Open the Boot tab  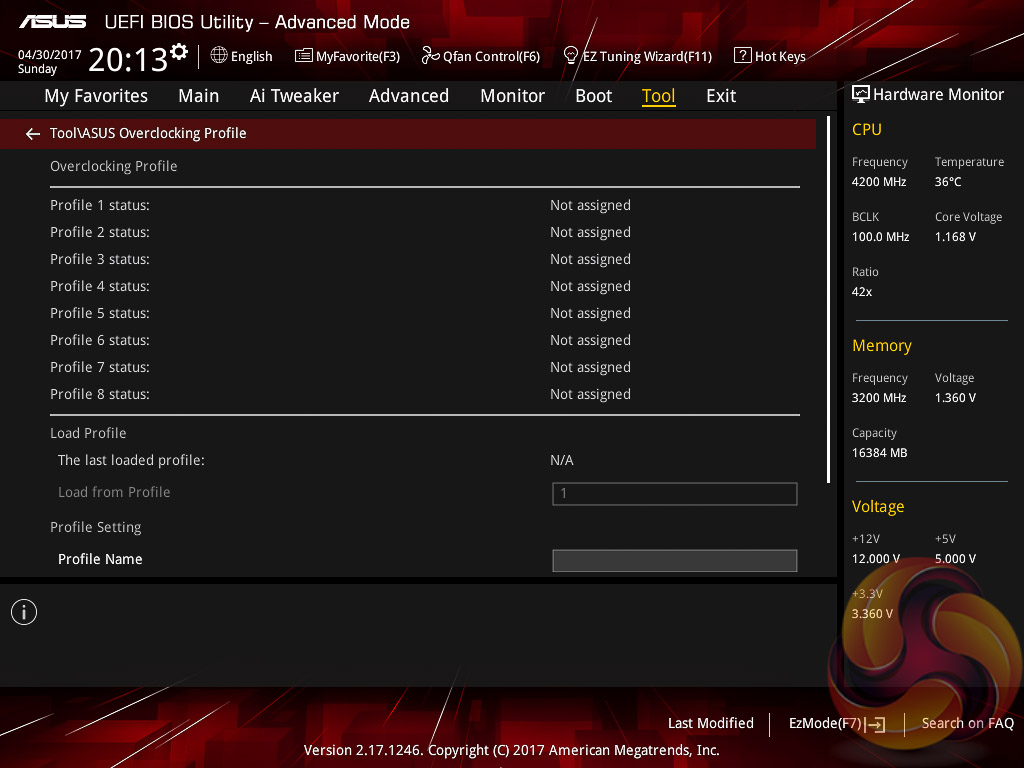click(594, 96)
